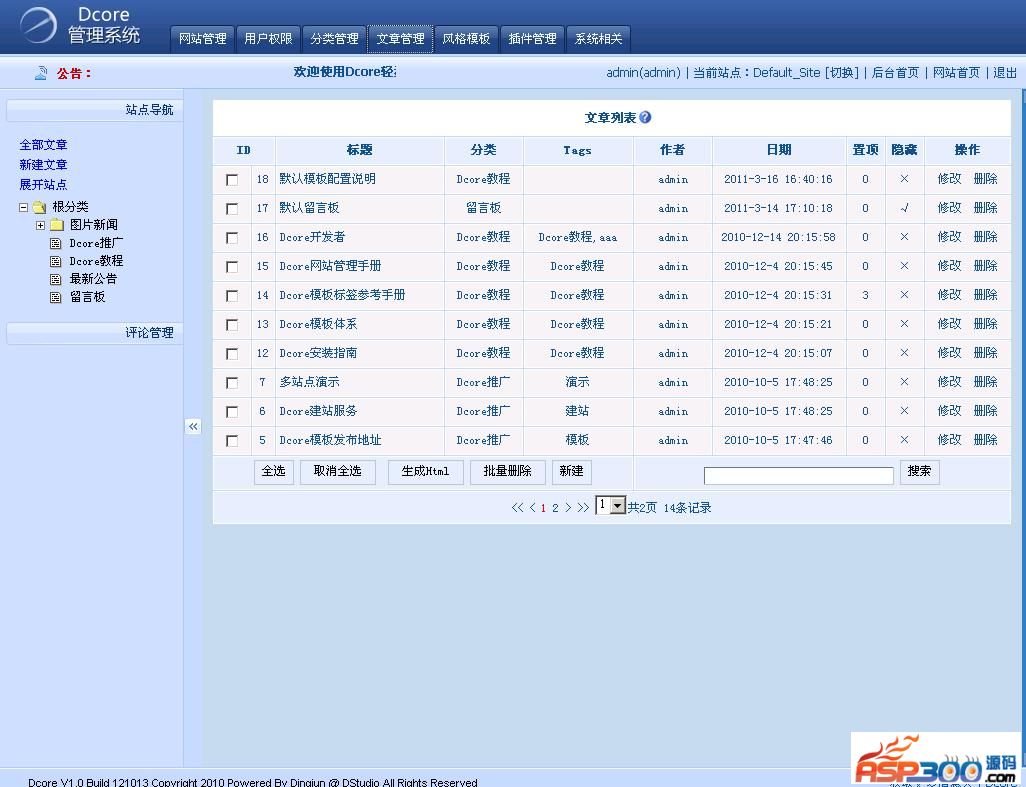Open the 新建文章 link
This screenshot has height=787, width=1026.
pos(43,165)
